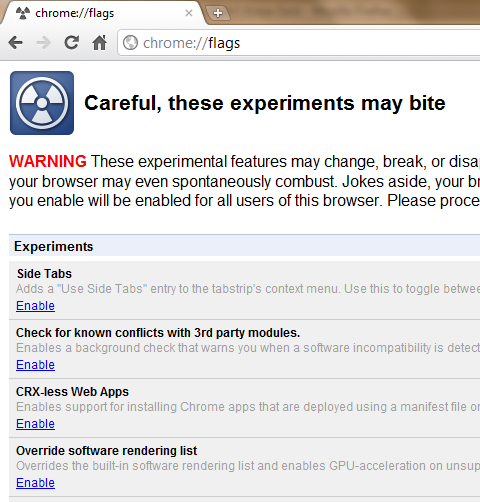Open a new tab with plus button
The height and width of the screenshot is (502, 480).
point(218,13)
